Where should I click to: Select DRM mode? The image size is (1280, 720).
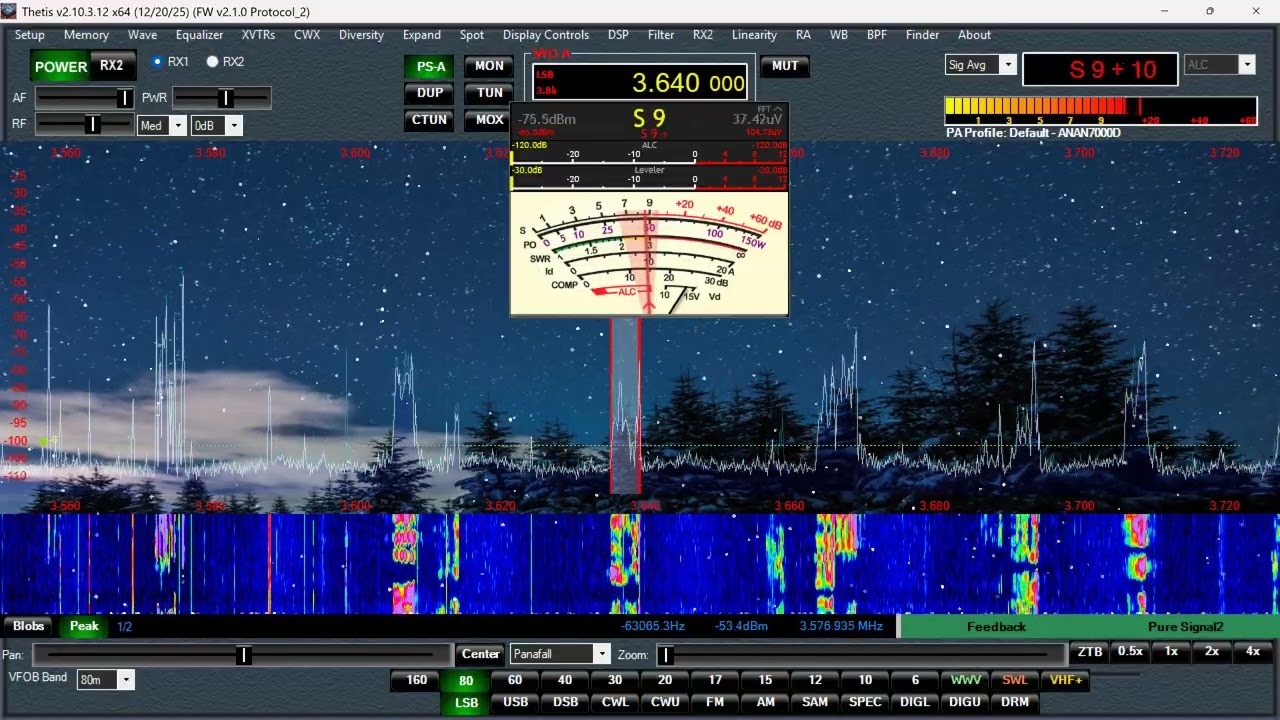[x=1015, y=702]
